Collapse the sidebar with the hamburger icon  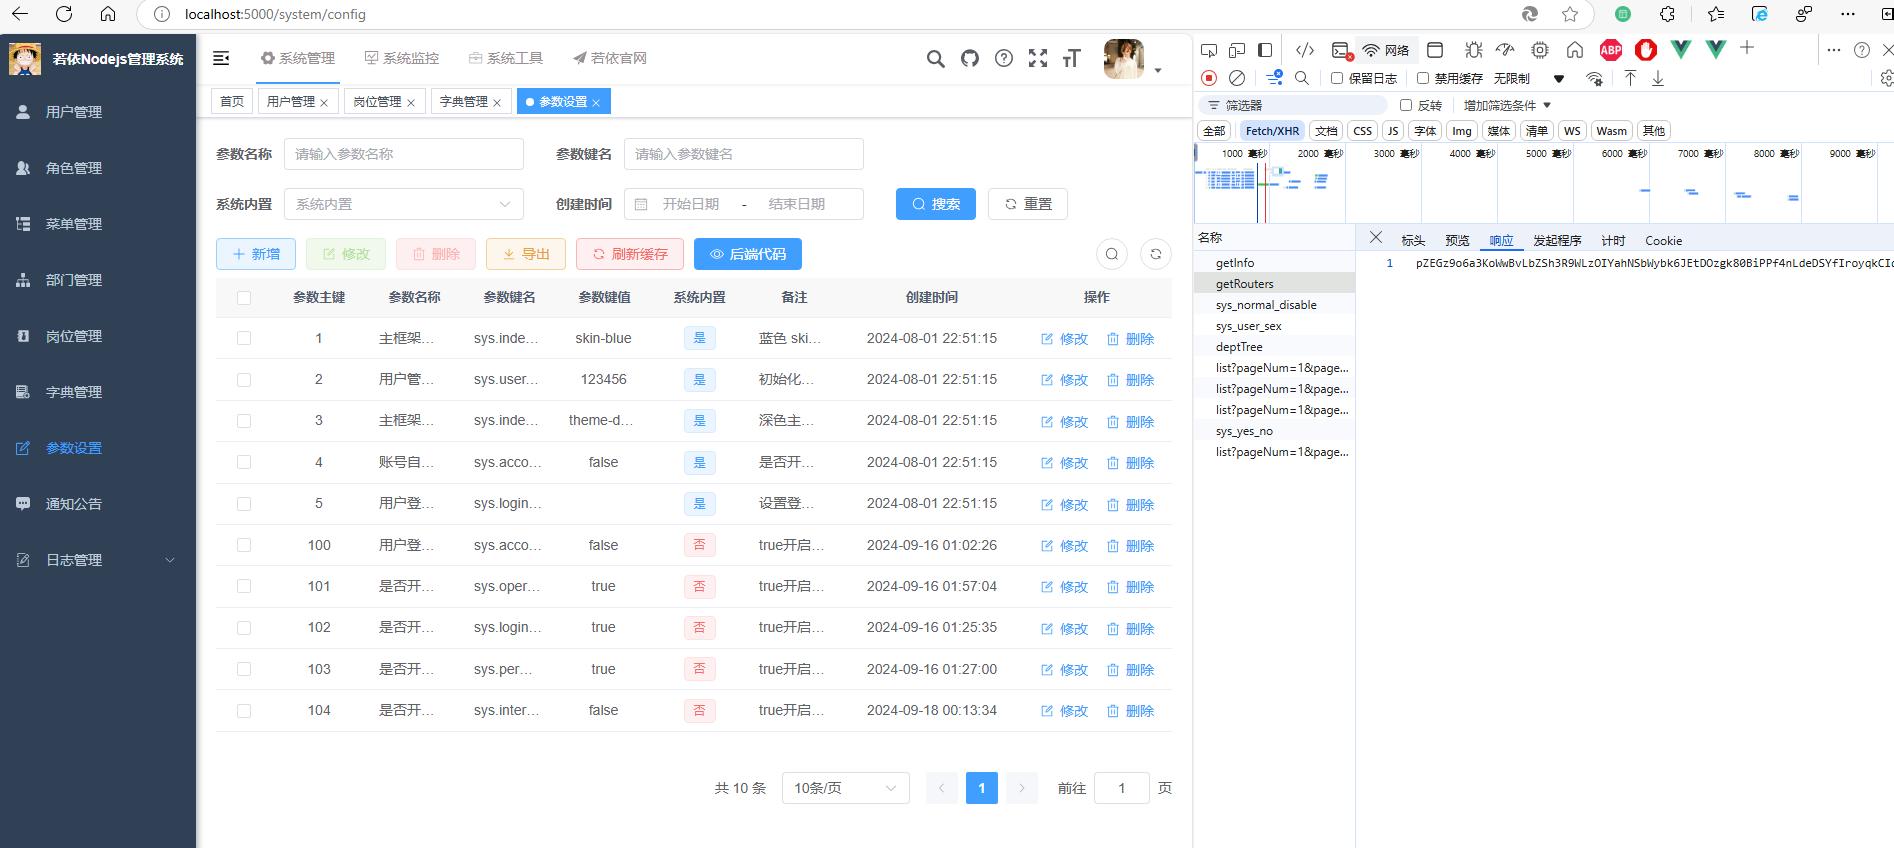click(x=222, y=59)
